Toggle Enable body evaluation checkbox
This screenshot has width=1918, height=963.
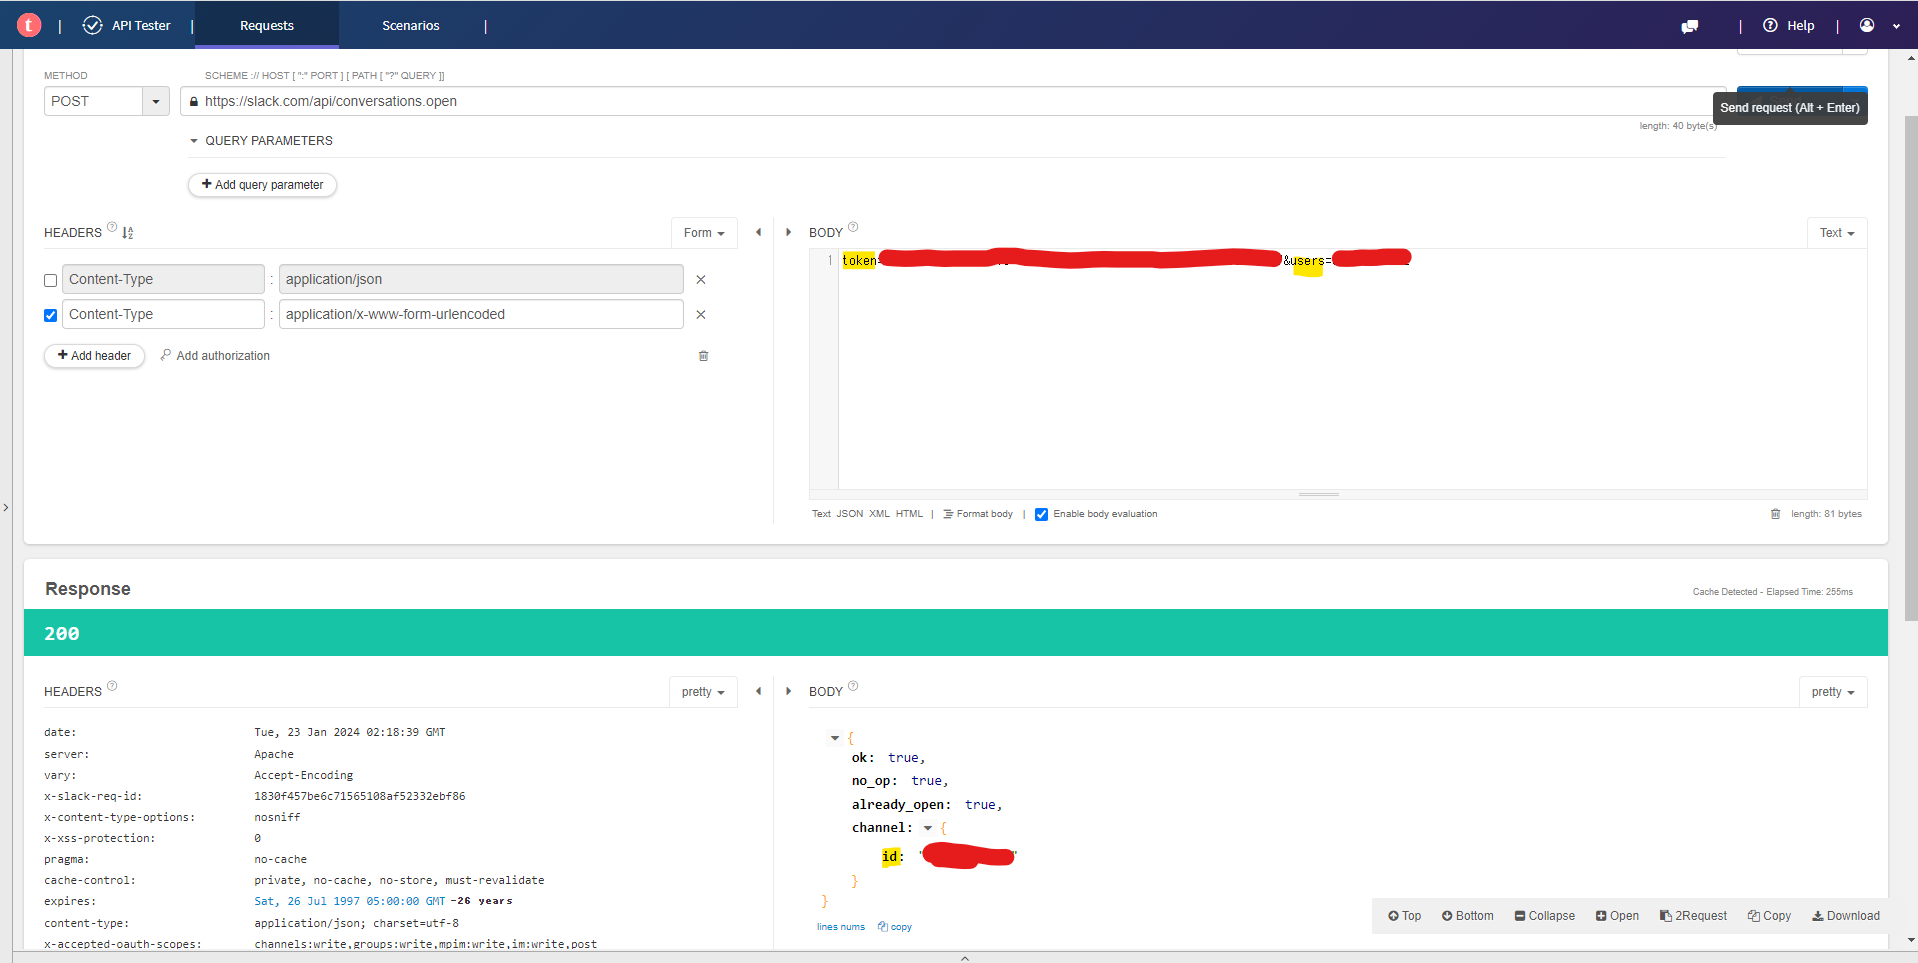(1041, 515)
